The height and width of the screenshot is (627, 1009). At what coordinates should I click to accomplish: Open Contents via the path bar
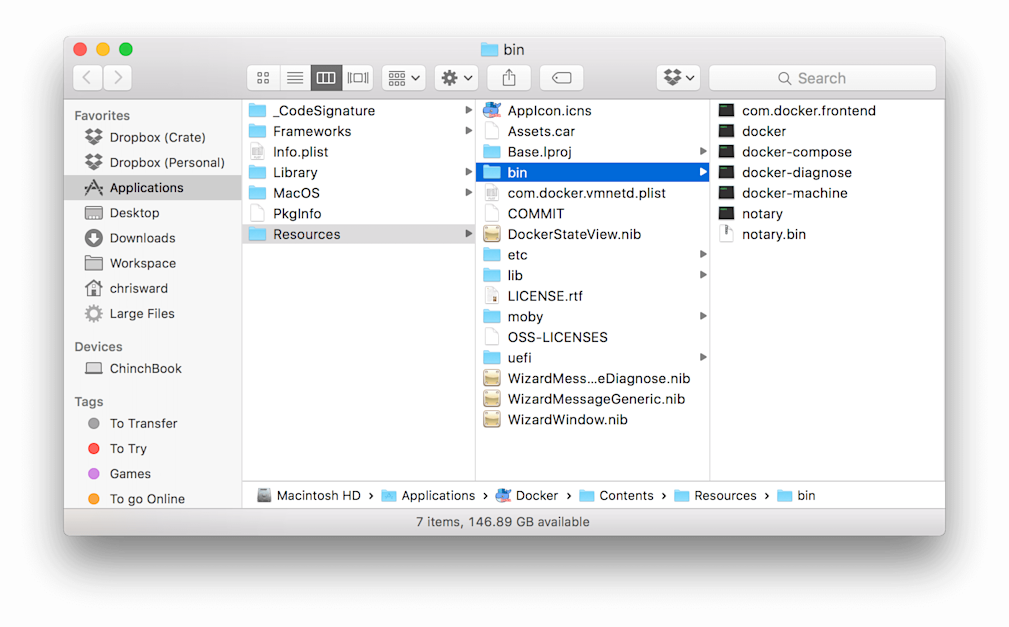click(x=624, y=495)
